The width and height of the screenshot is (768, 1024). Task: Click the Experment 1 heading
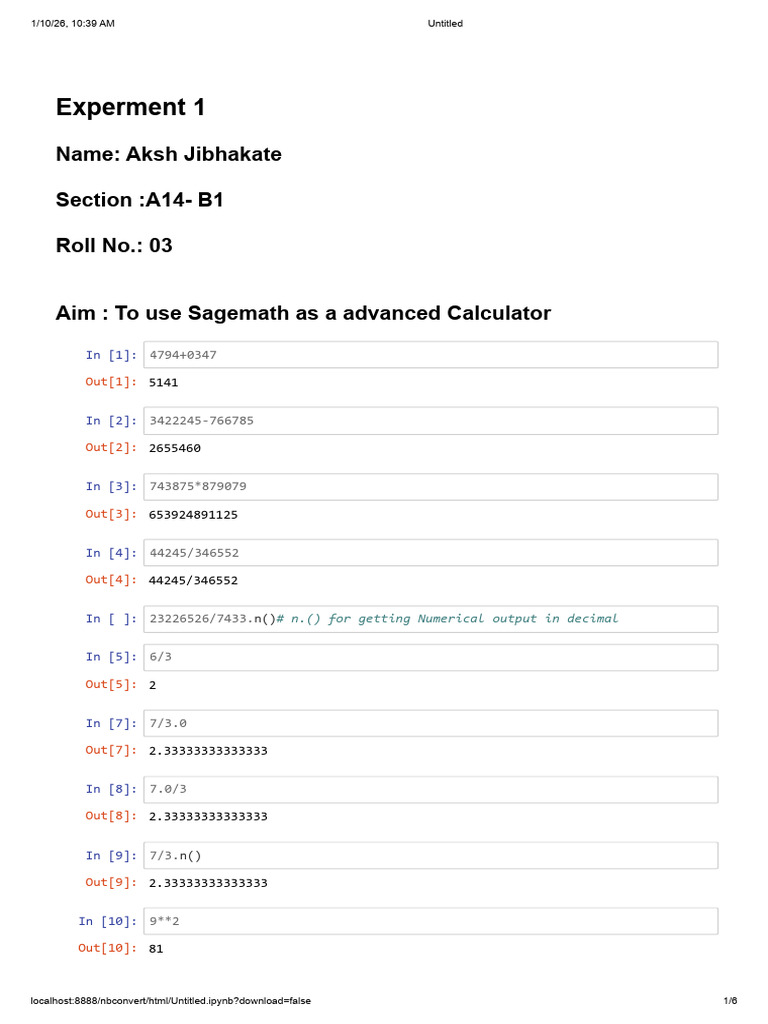pos(131,107)
